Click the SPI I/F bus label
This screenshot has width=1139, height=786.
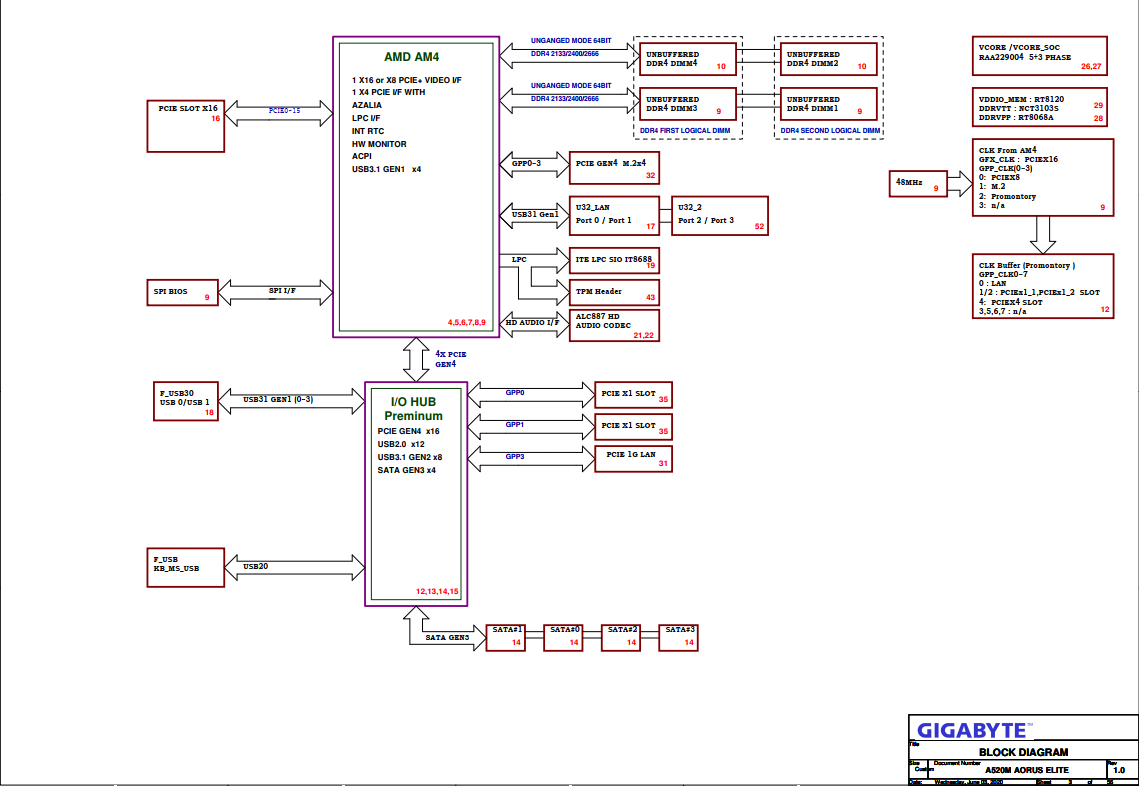[282, 291]
